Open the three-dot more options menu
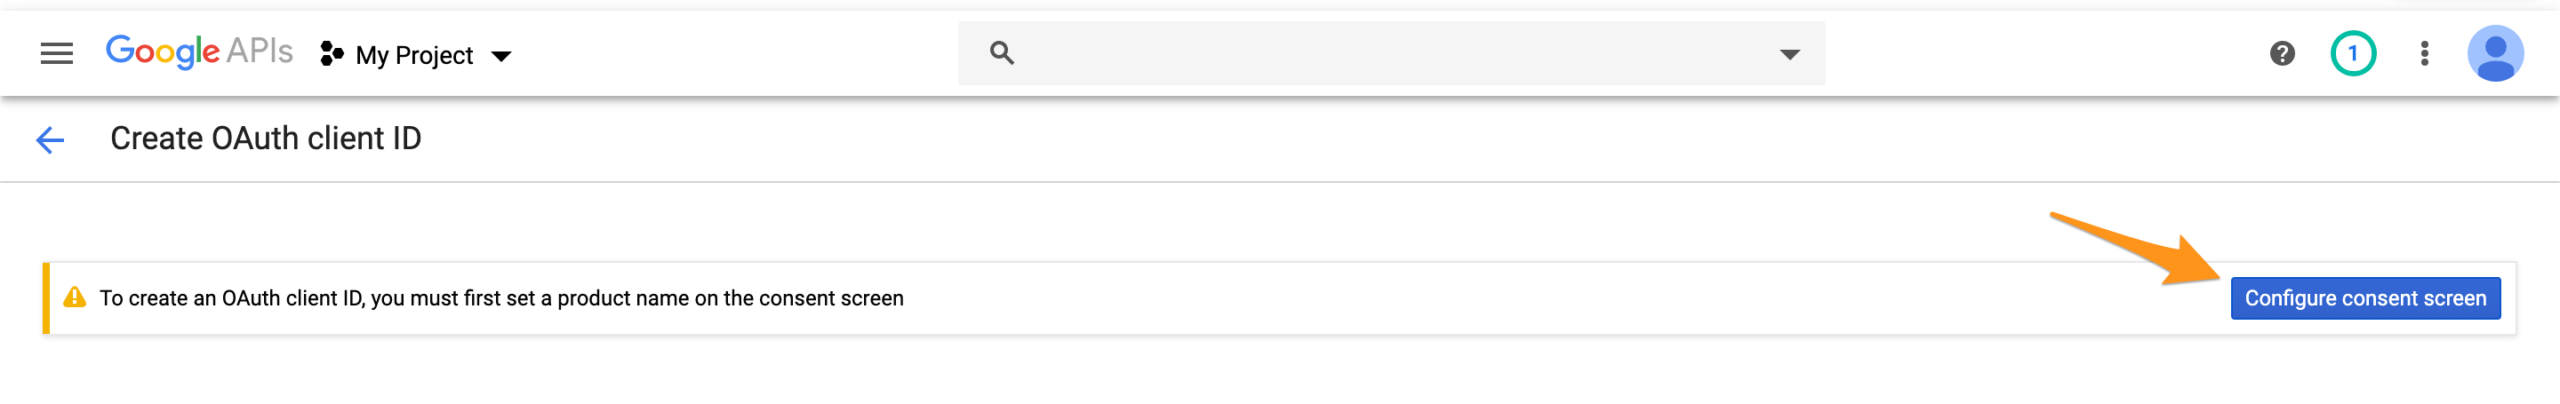The image size is (2560, 404). 2424,54
